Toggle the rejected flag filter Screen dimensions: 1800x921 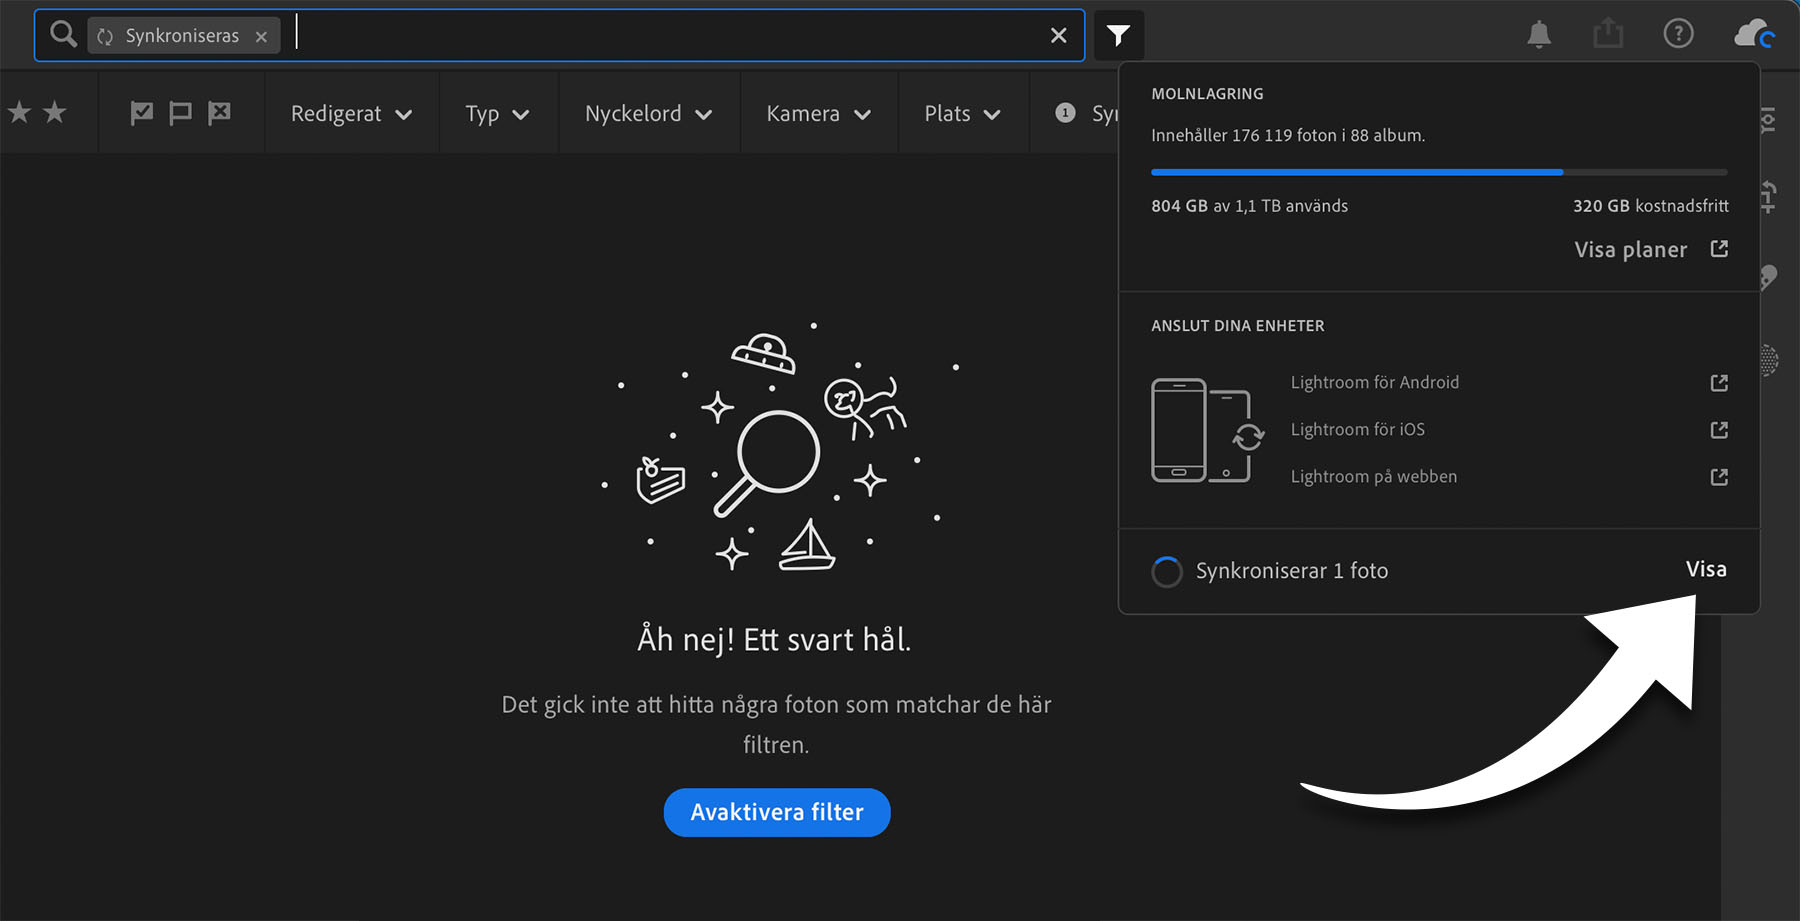coord(219,113)
